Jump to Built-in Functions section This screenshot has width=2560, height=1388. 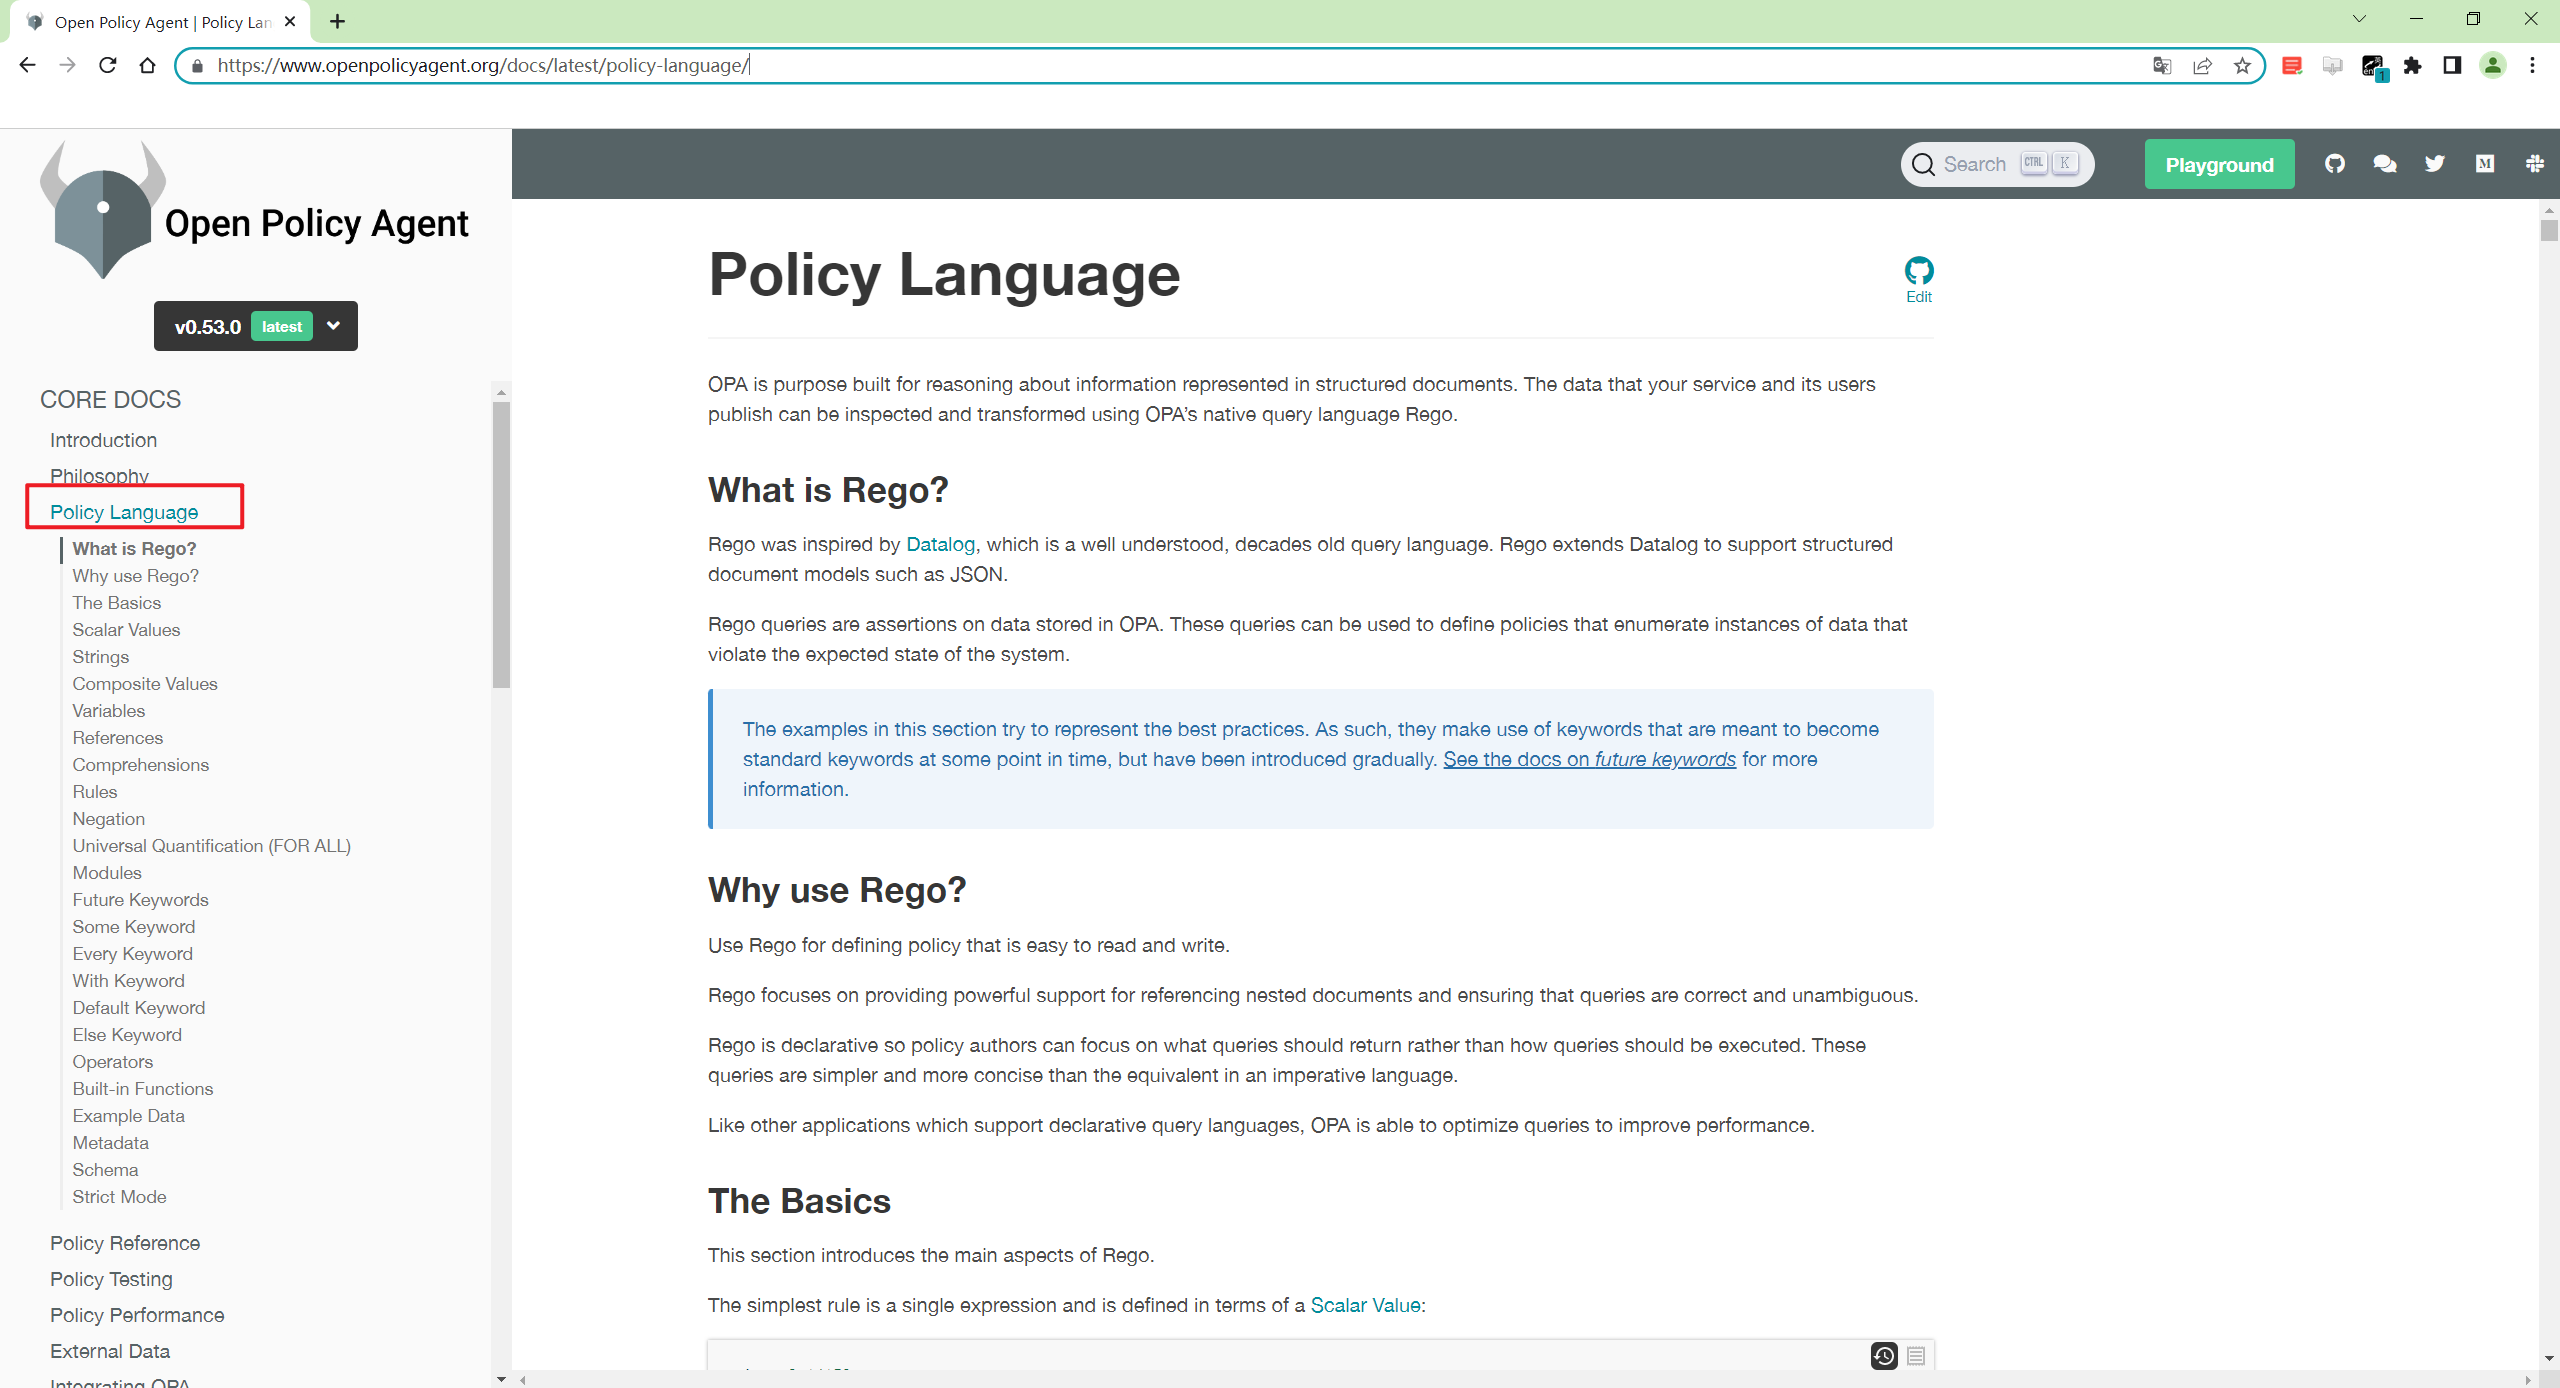(142, 1088)
